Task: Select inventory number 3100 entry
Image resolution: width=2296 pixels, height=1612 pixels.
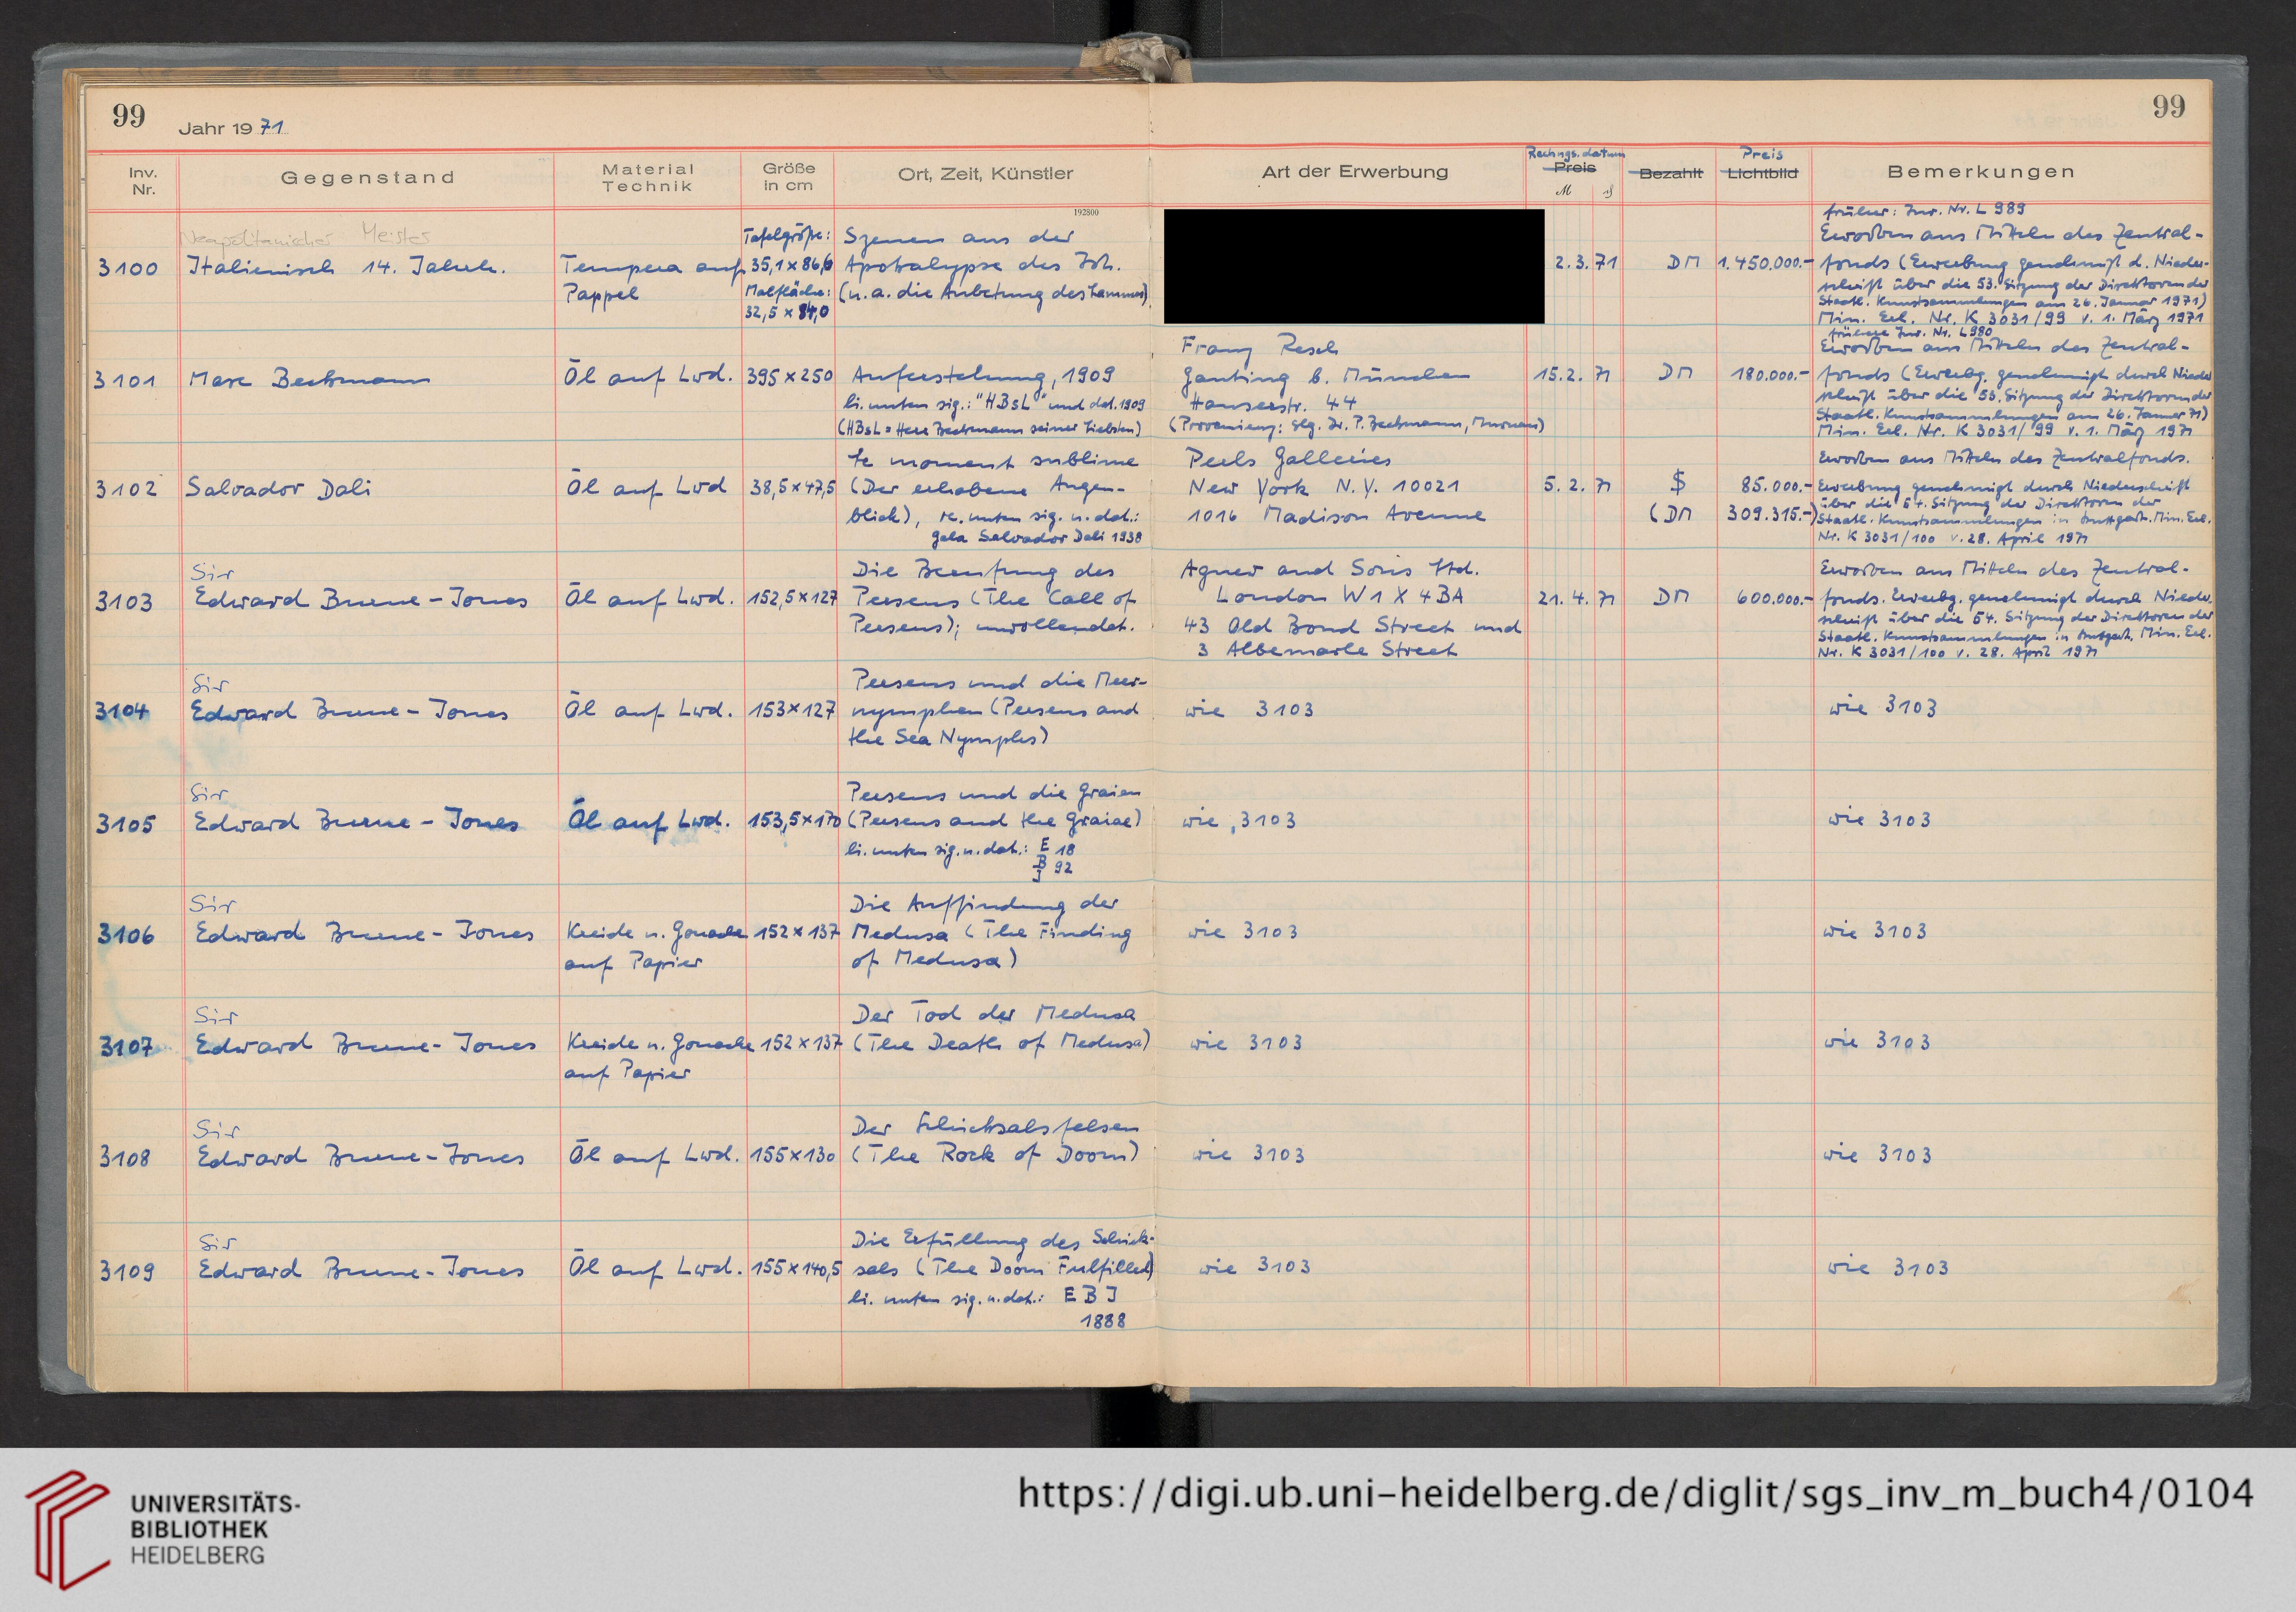Action: tap(127, 268)
